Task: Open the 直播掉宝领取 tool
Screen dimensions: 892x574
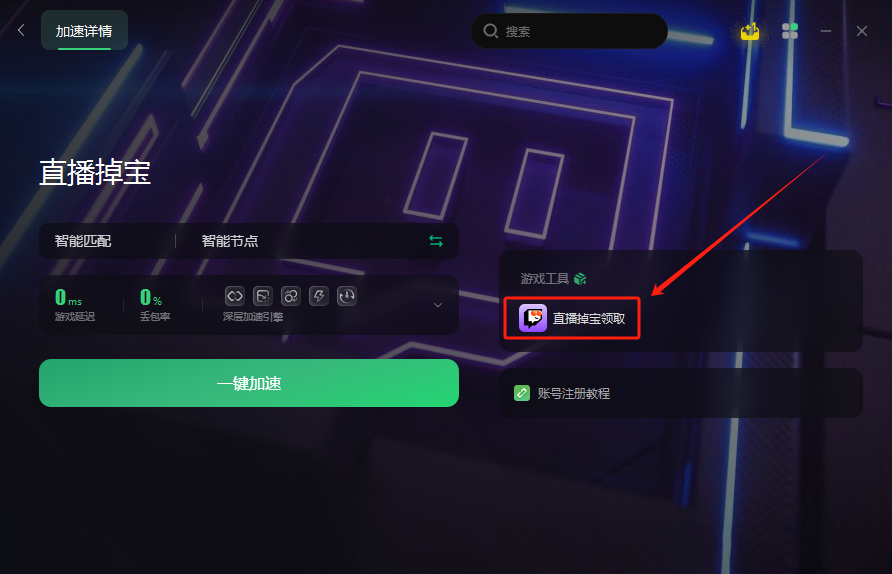Action: pos(572,318)
